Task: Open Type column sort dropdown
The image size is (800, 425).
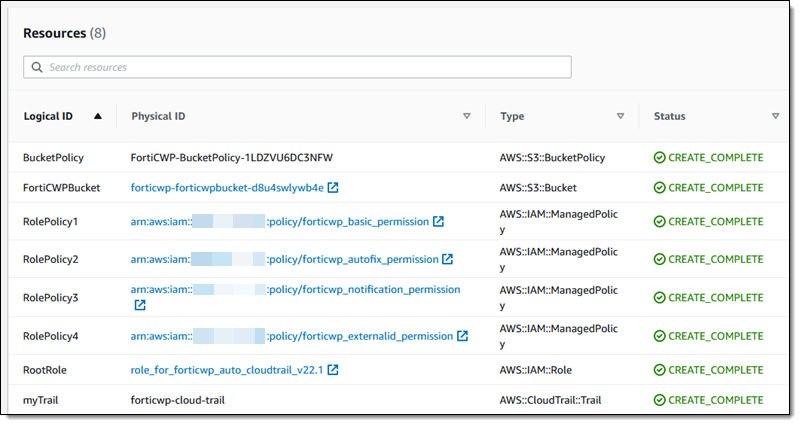Action: click(620, 116)
